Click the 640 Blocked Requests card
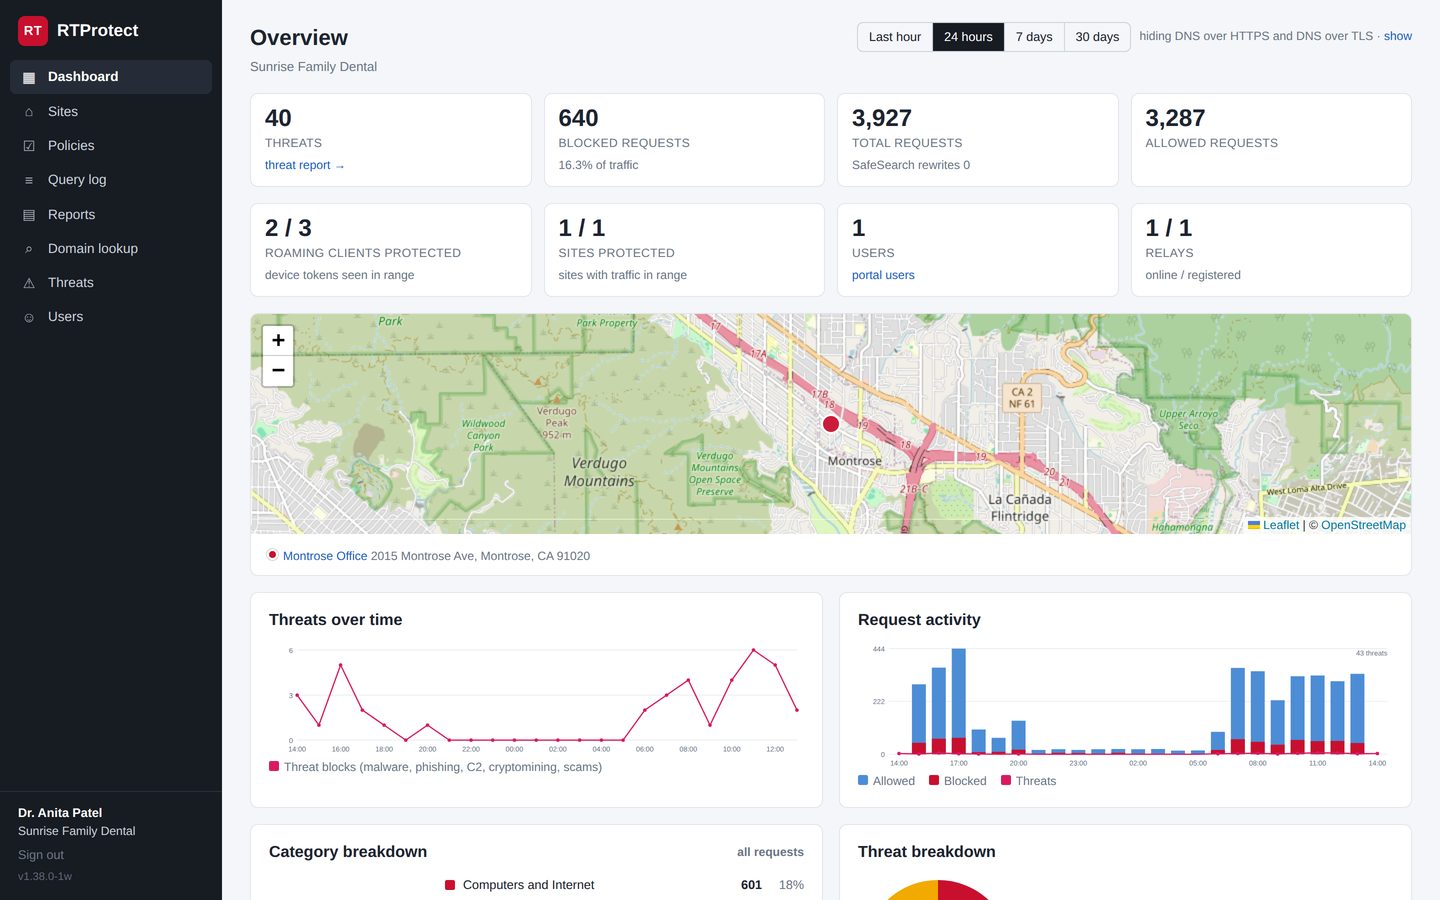This screenshot has width=1440, height=900. pyautogui.click(x=684, y=140)
